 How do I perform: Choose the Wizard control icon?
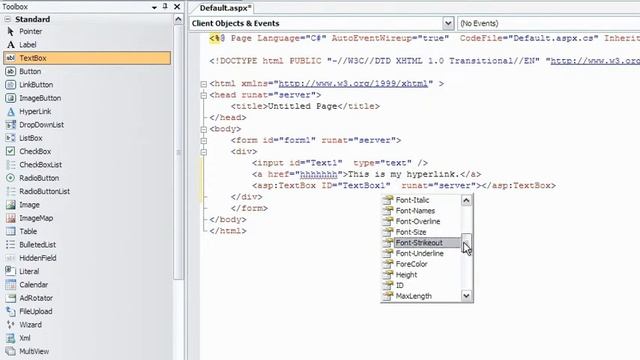(11, 325)
